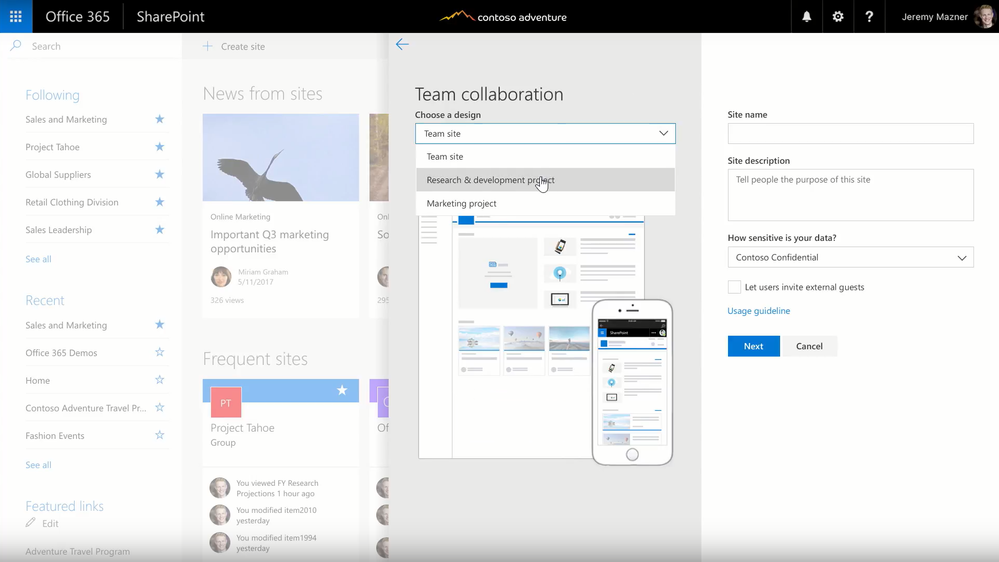999x562 pixels.
Task: Open Contoso Adventure Travel Pr... recent site
Action: 86,408
